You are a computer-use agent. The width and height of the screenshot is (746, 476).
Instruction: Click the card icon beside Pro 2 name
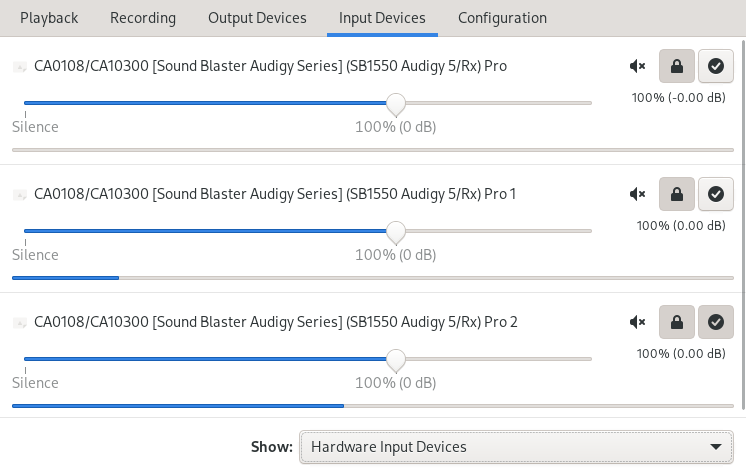(x=20, y=323)
